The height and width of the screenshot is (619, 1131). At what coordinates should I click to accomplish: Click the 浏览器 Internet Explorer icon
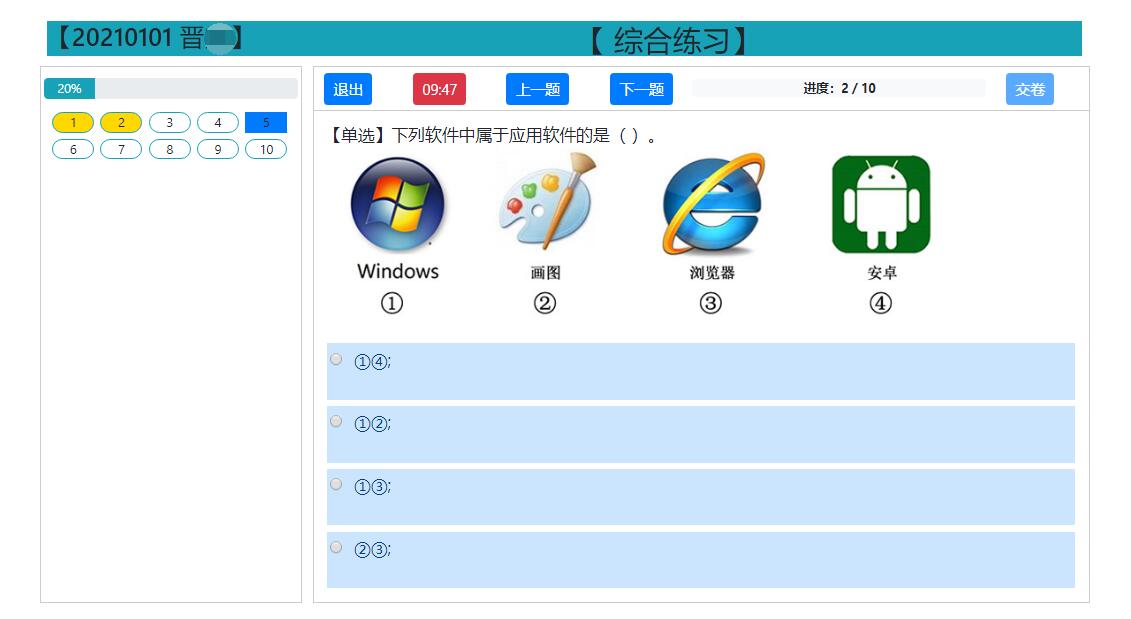[713, 204]
